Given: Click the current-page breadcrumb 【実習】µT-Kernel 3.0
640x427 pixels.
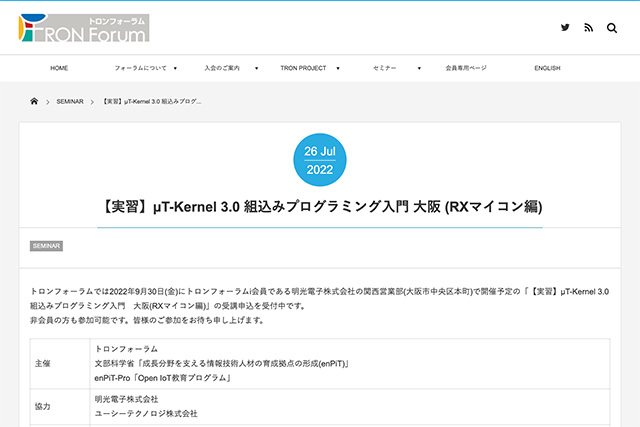Looking at the screenshot, I should pyautogui.click(x=151, y=101).
